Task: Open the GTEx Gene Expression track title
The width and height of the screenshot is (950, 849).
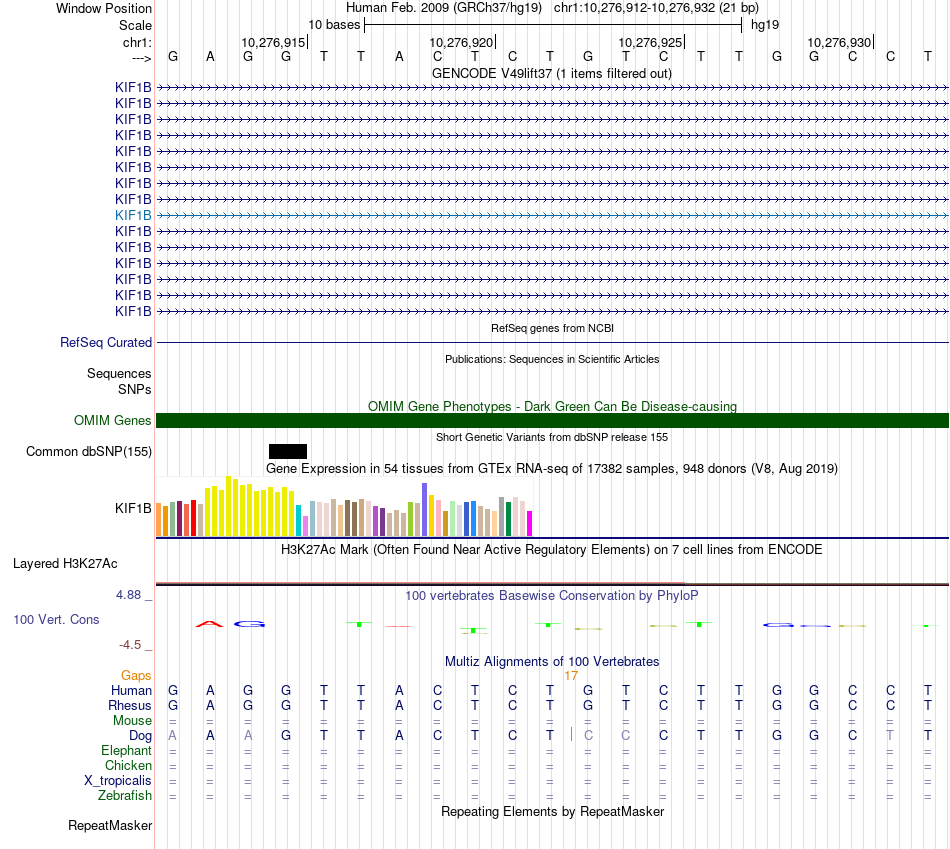Action: [x=552, y=468]
